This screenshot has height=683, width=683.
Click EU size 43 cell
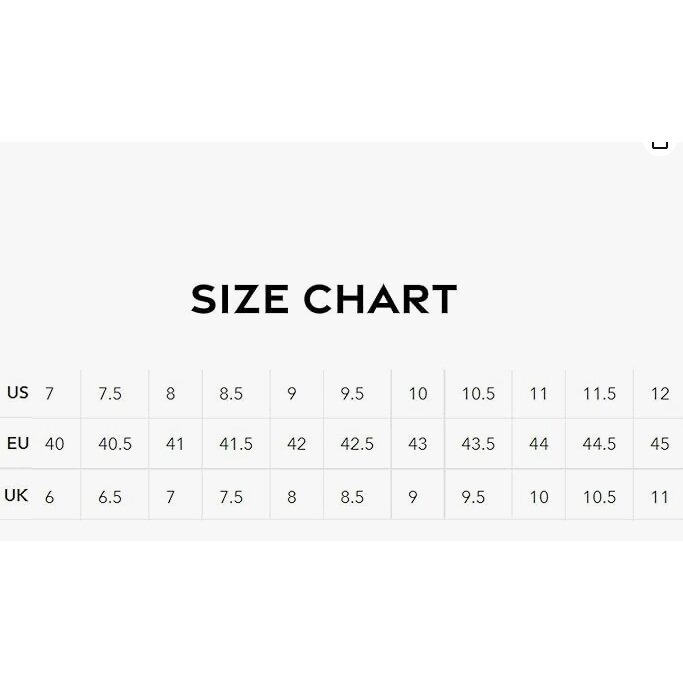click(x=418, y=443)
